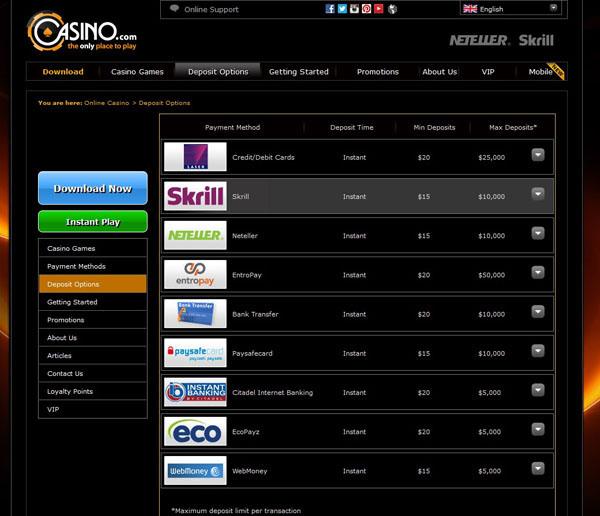
Task: Click the EcoPayz eco logo
Action: 195,431
